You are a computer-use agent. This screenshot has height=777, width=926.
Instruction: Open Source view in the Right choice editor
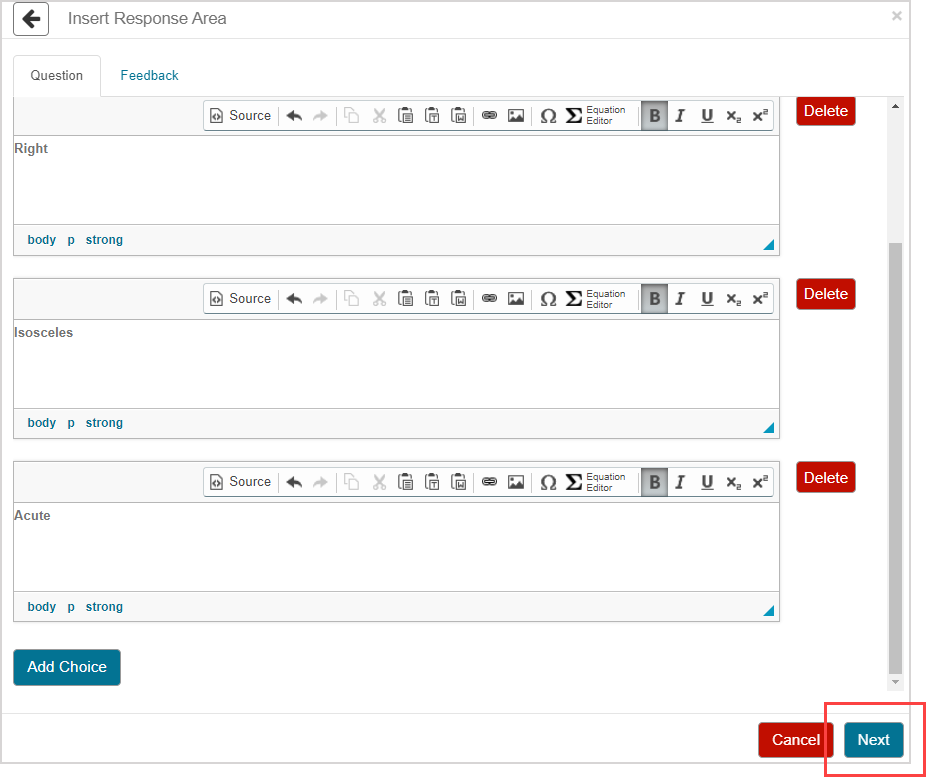(x=241, y=115)
